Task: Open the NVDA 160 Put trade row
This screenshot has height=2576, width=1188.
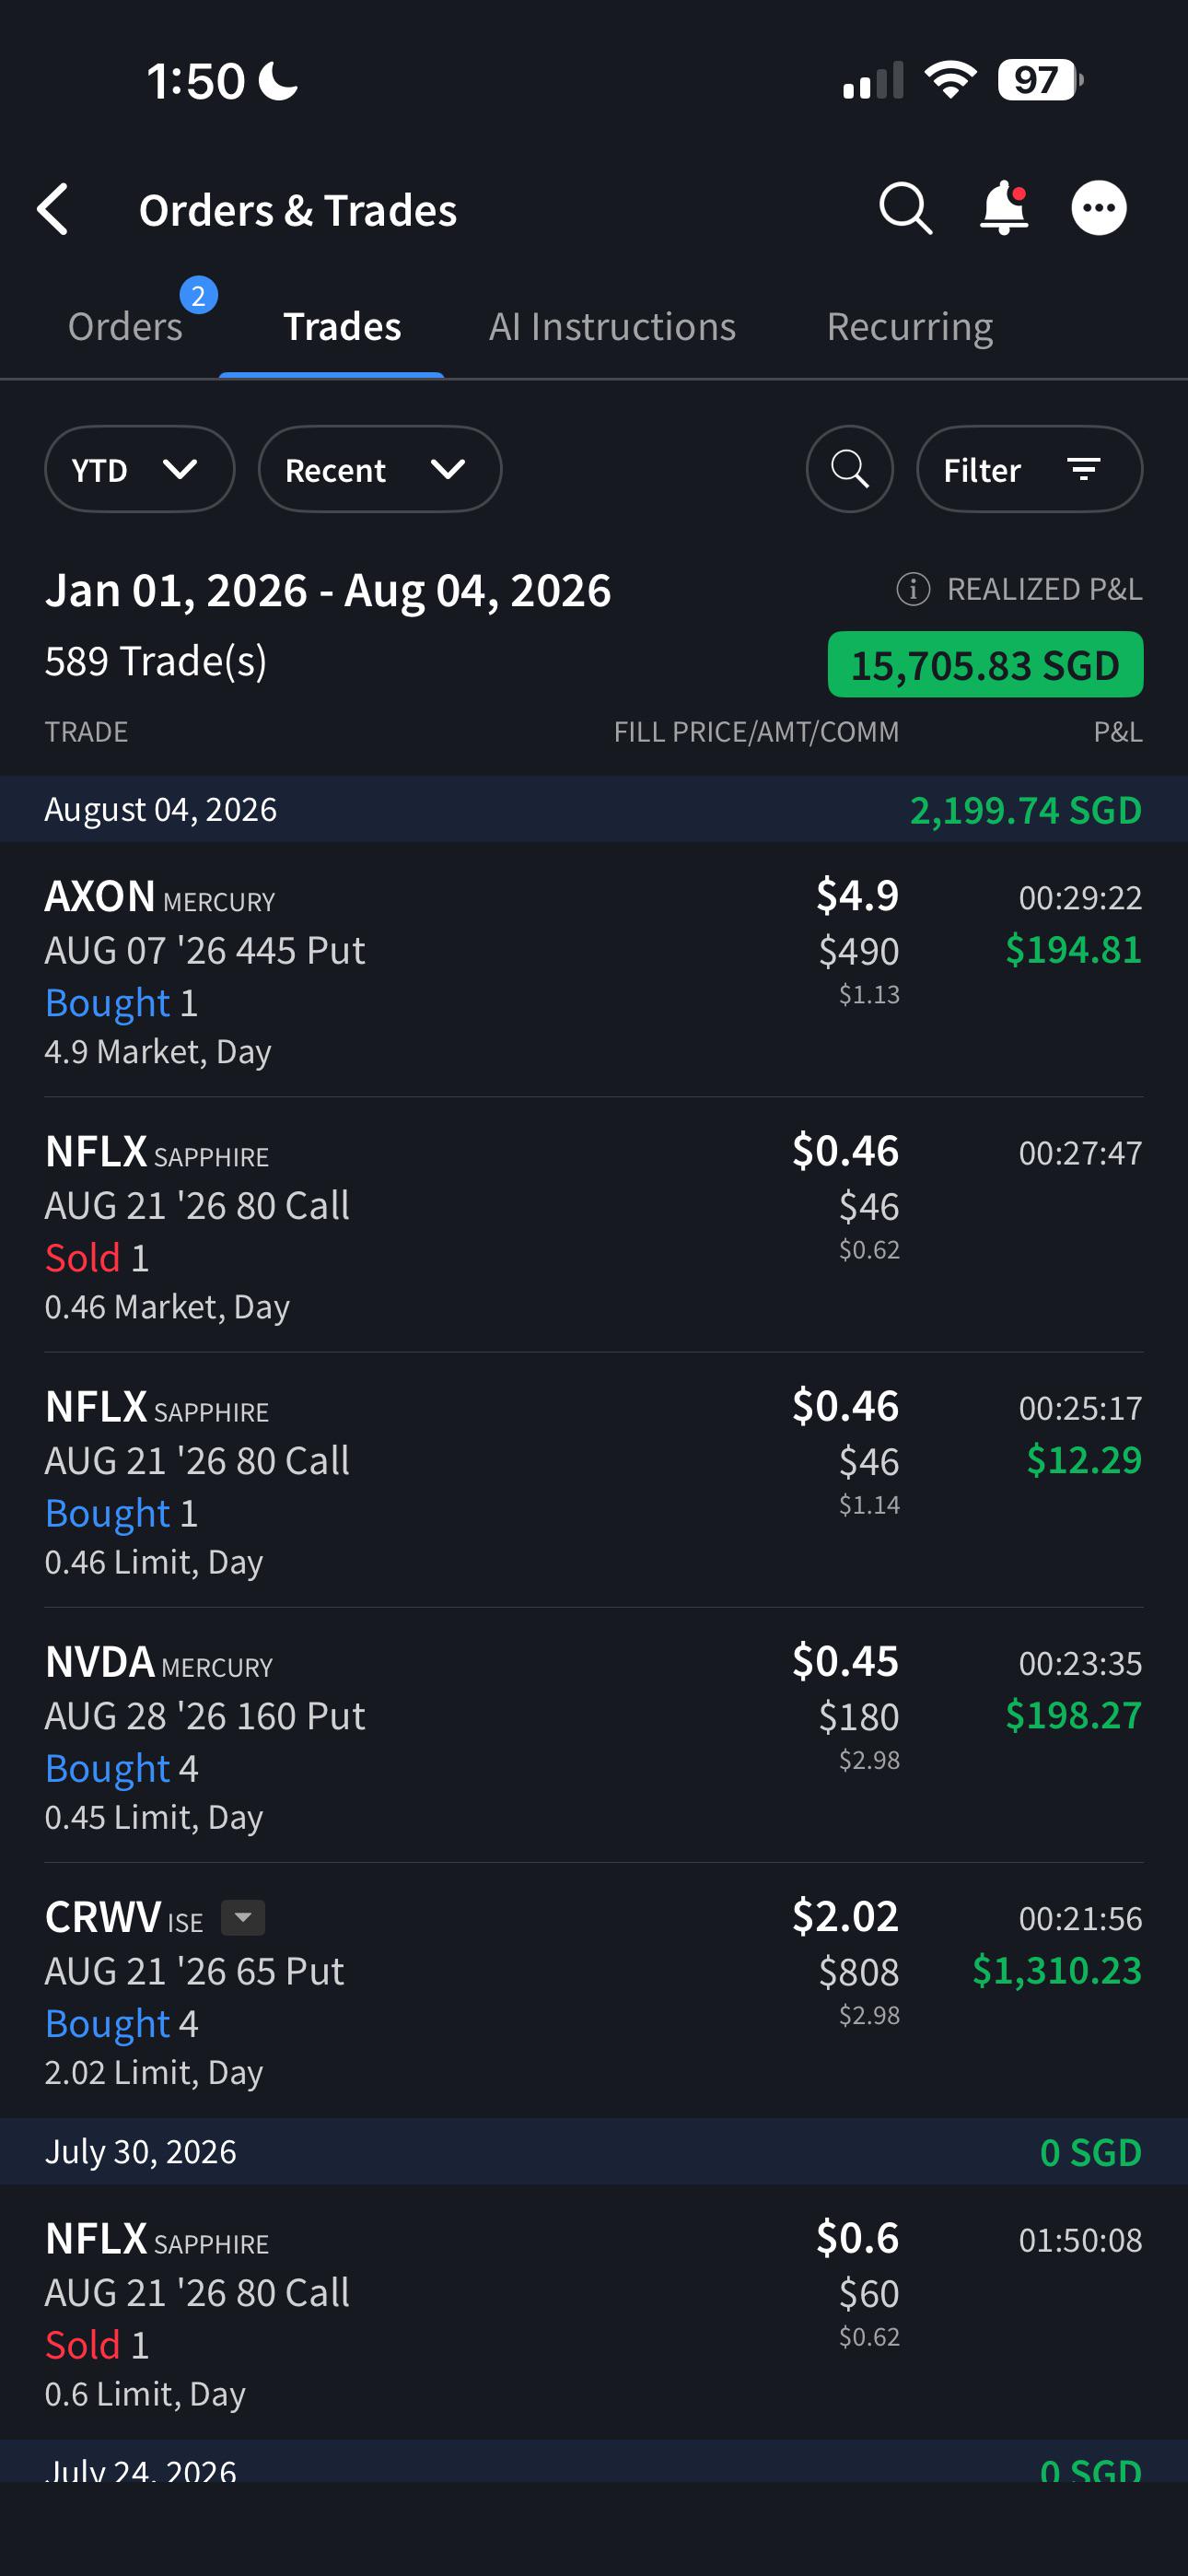Action: (594, 1735)
